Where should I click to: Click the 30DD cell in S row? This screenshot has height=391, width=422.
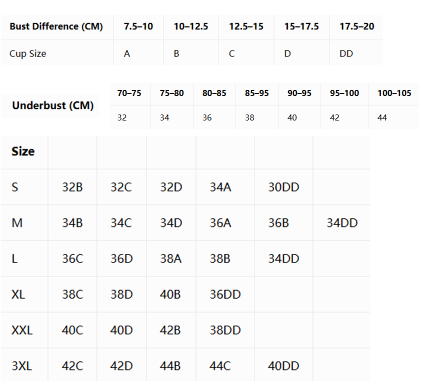click(x=284, y=187)
